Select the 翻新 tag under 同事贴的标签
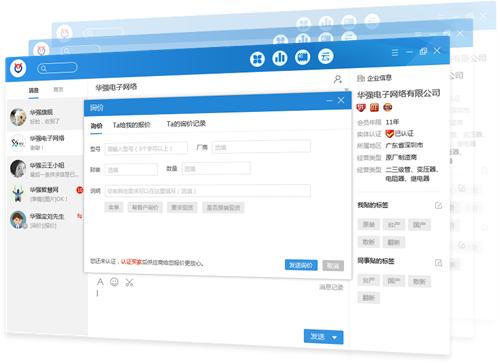Image resolution: width=500 pixels, height=364 pixels. tap(369, 297)
